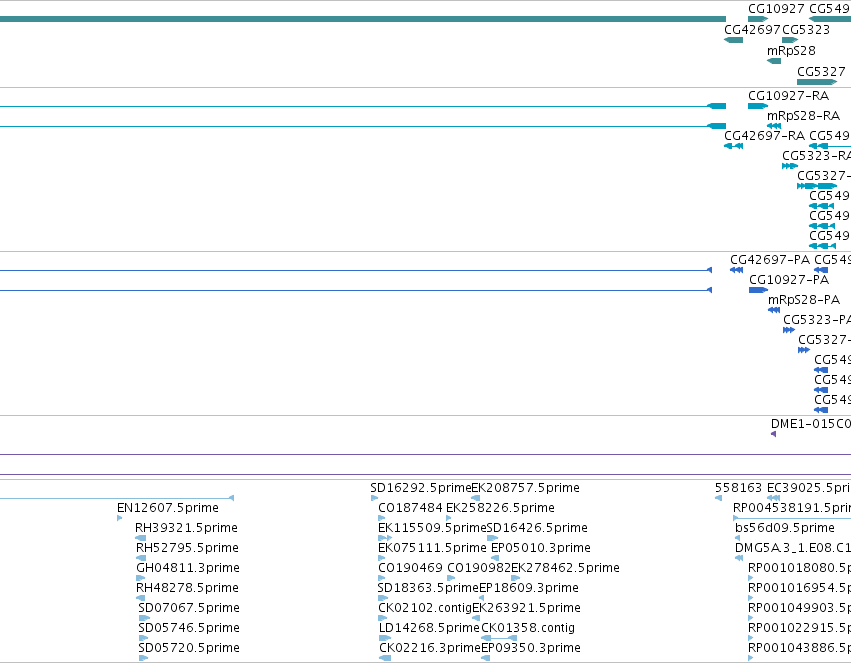Open EST label EK278462.5prime
The width and height of the screenshot is (851, 663).
tap(566, 568)
